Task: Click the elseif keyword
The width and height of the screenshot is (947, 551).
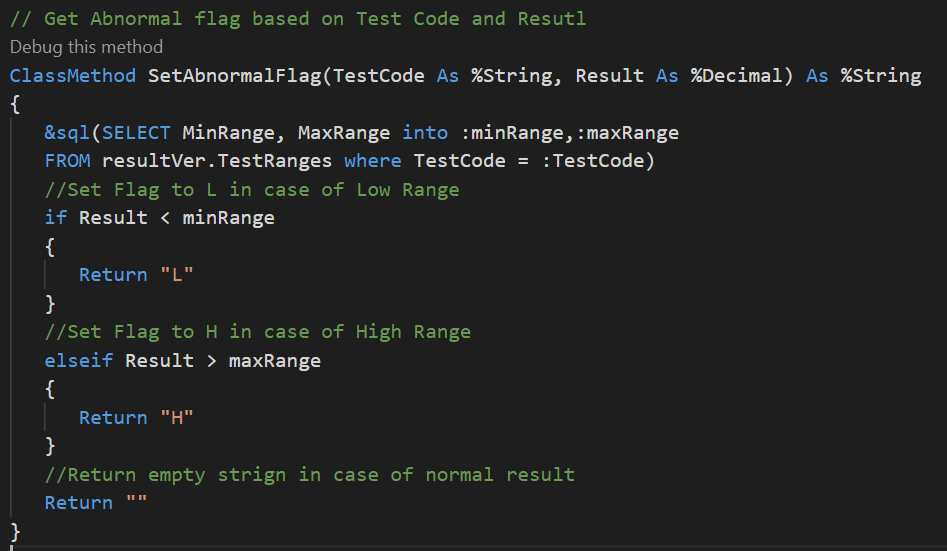Action: [x=79, y=360]
